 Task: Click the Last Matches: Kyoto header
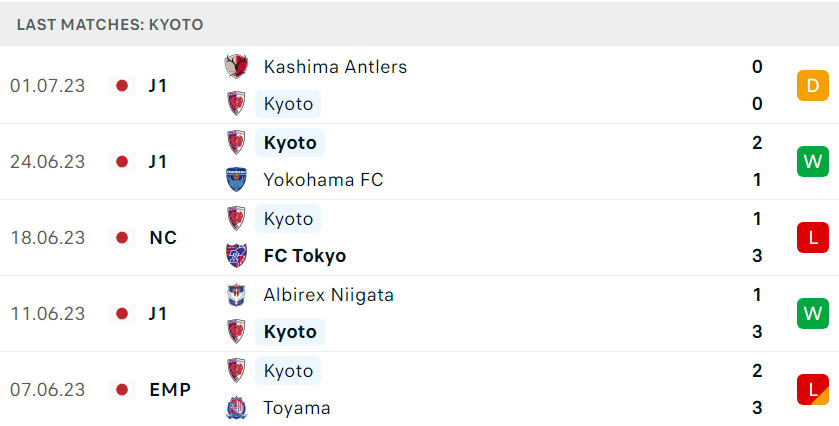click(110, 25)
